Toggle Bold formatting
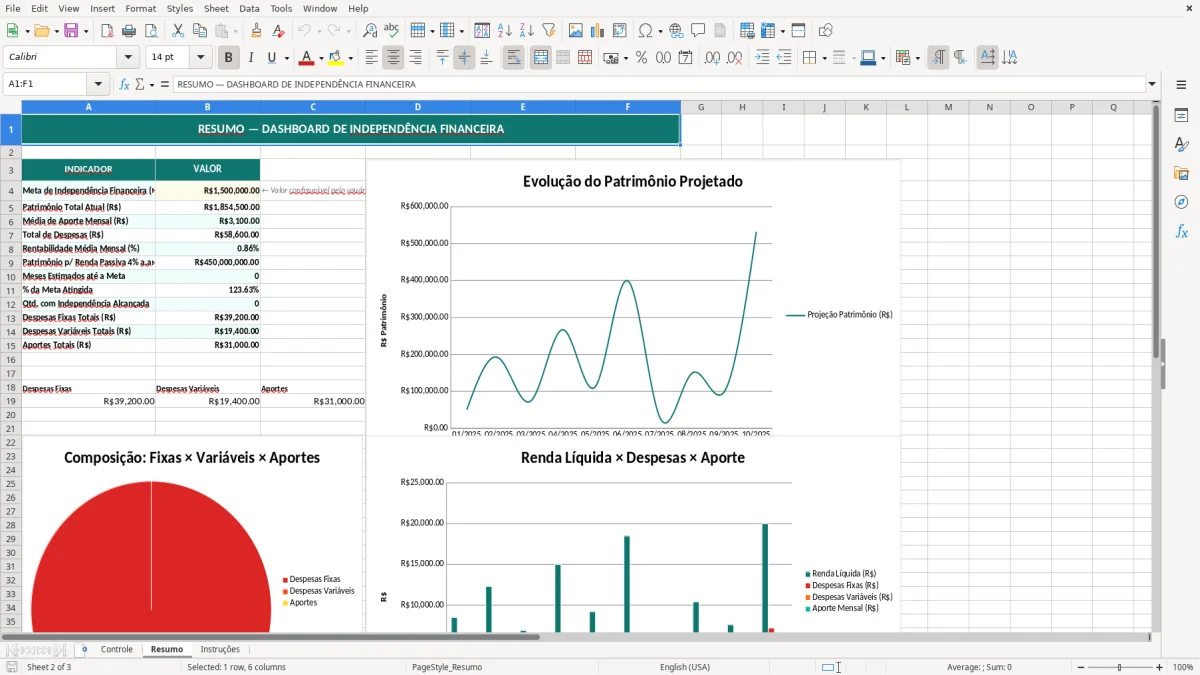1200x675 pixels. [228, 58]
